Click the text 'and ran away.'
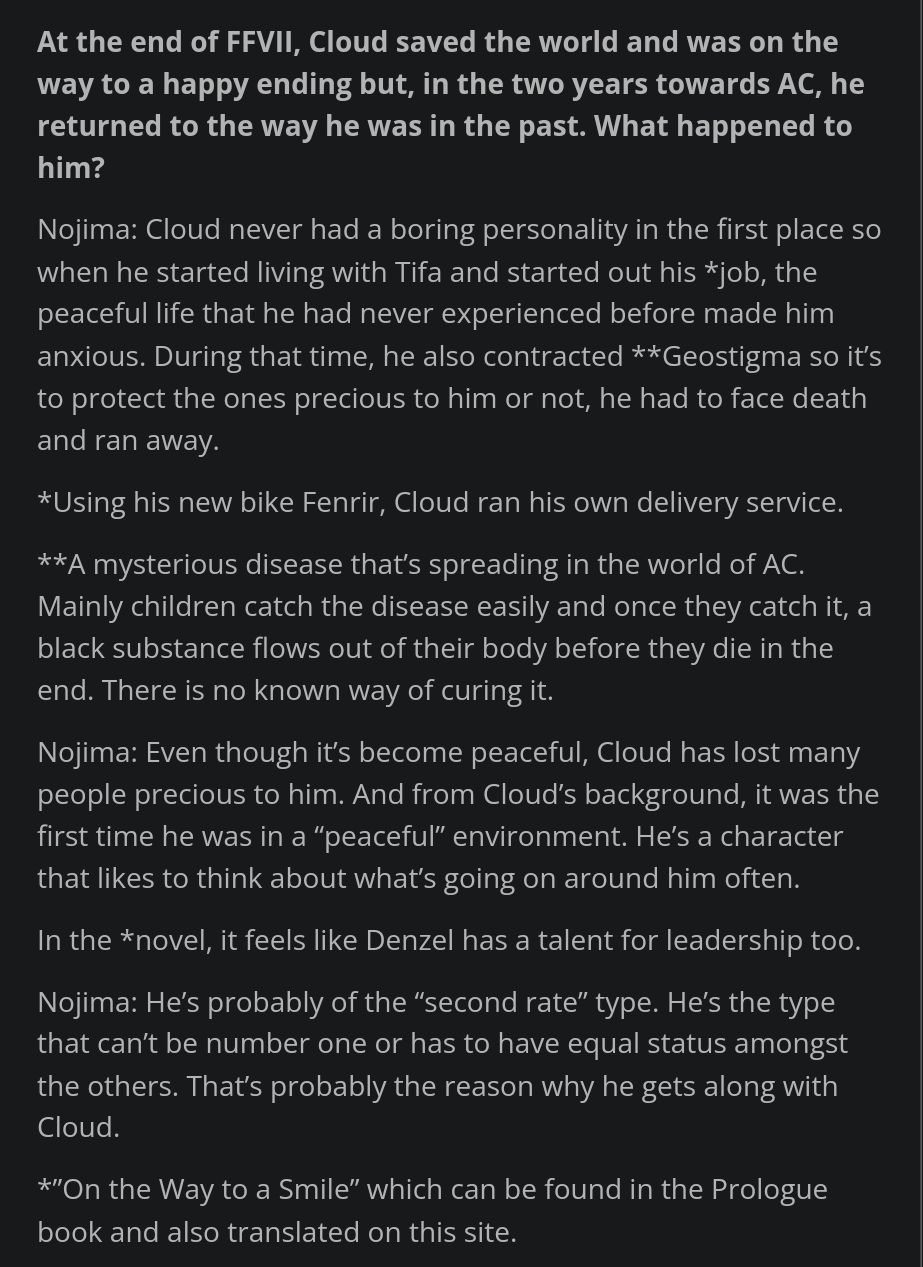The width and height of the screenshot is (923, 1267). [x=128, y=440]
